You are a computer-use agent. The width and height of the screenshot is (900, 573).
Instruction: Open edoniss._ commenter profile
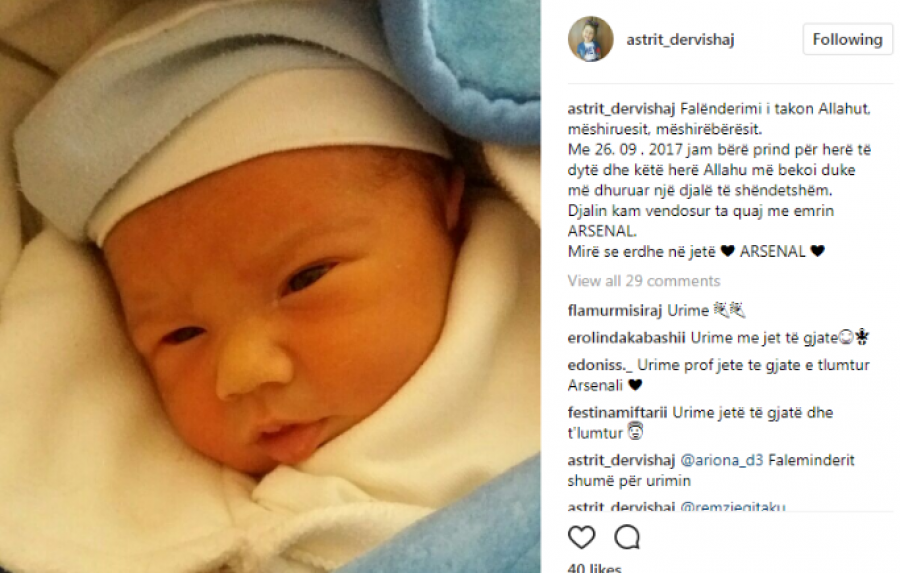coord(600,365)
